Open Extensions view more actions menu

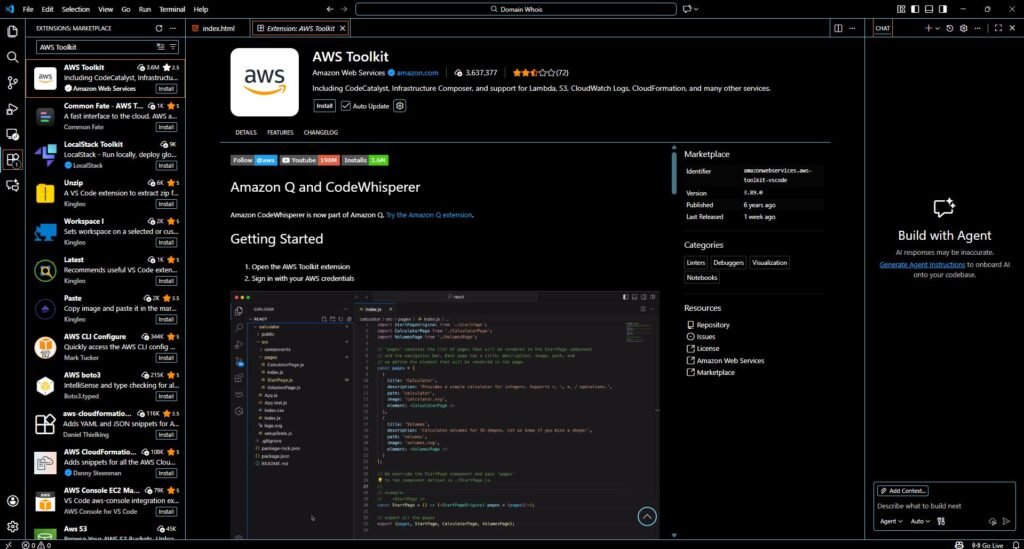173,28
